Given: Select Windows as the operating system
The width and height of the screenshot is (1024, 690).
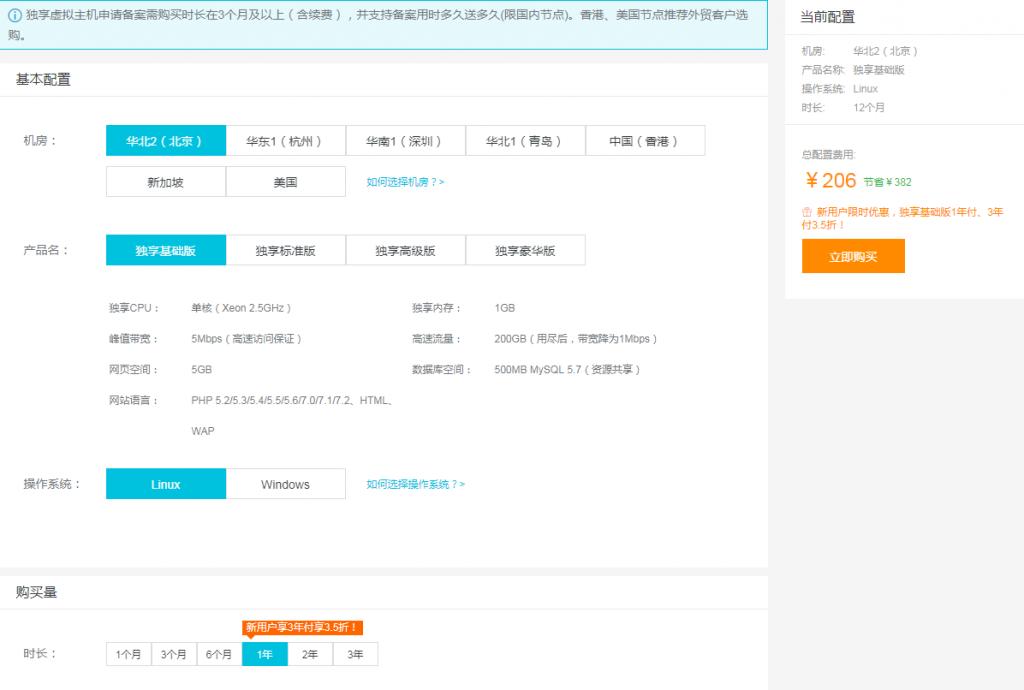Looking at the screenshot, I should [x=285, y=484].
